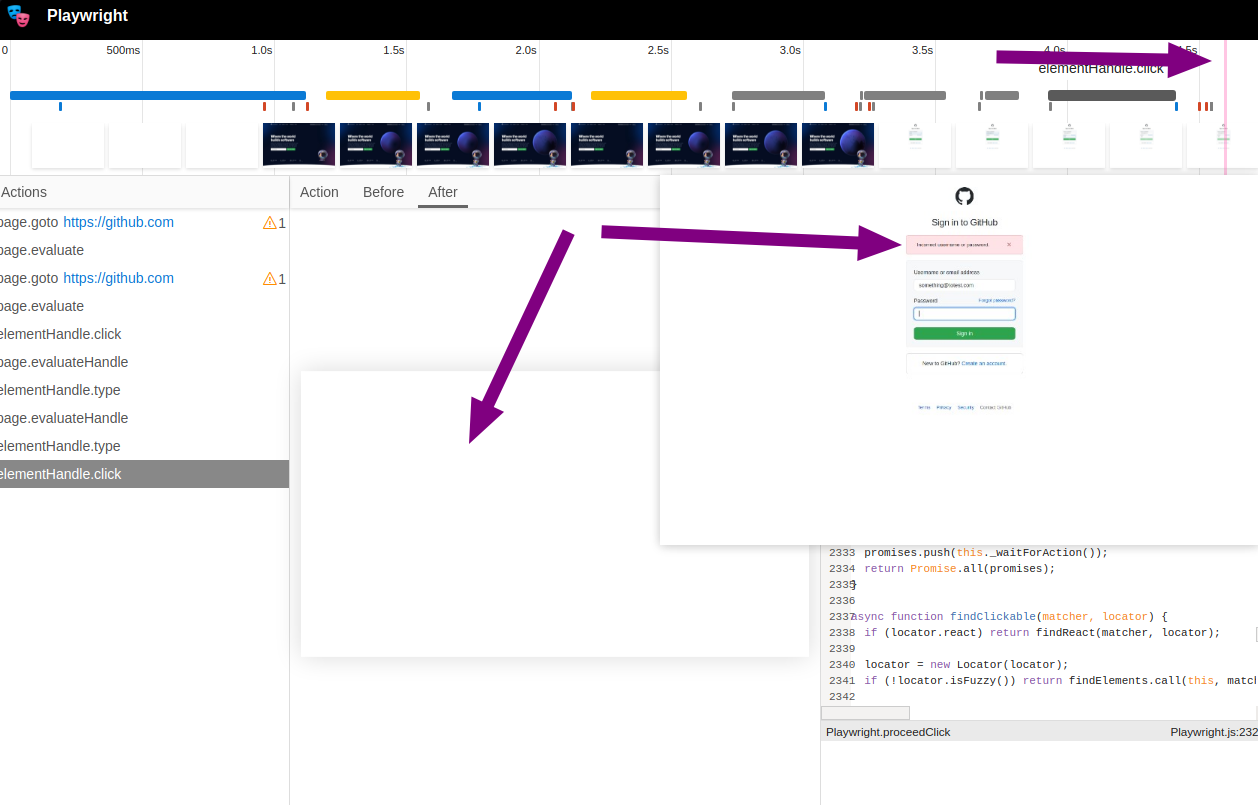
Task: Select the second page.evaluateHandle action
Action: (144, 418)
